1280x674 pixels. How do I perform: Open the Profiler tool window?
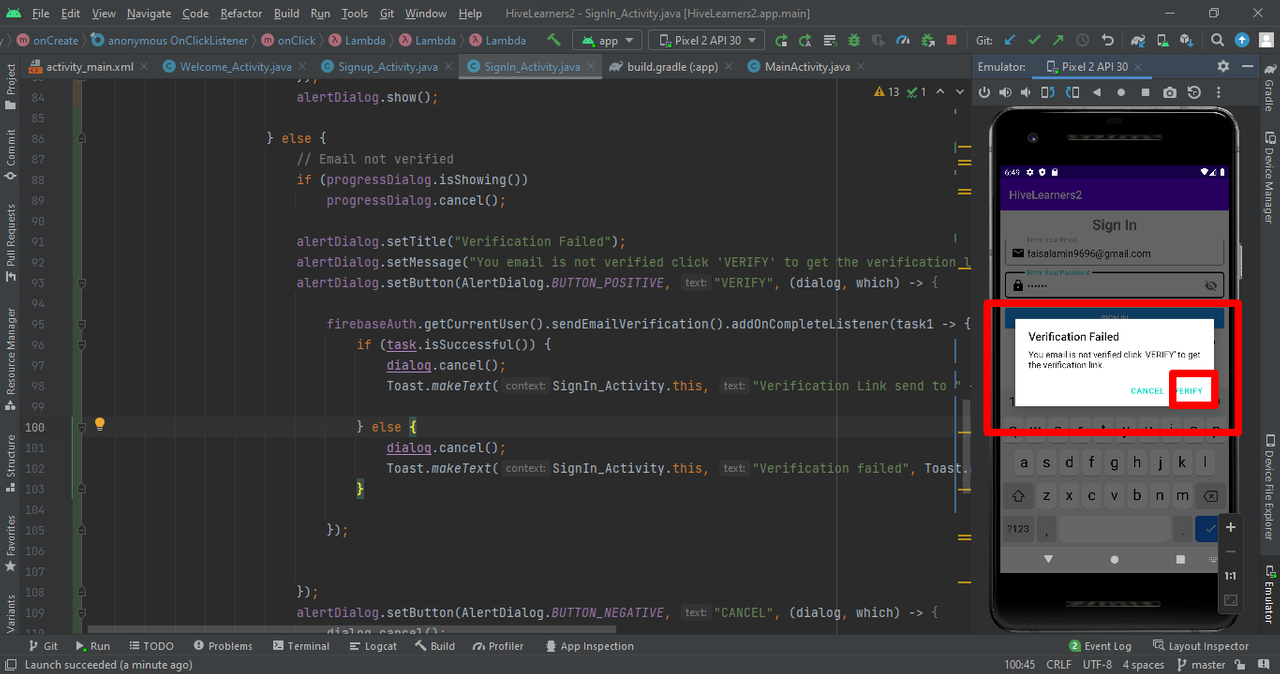click(498, 646)
